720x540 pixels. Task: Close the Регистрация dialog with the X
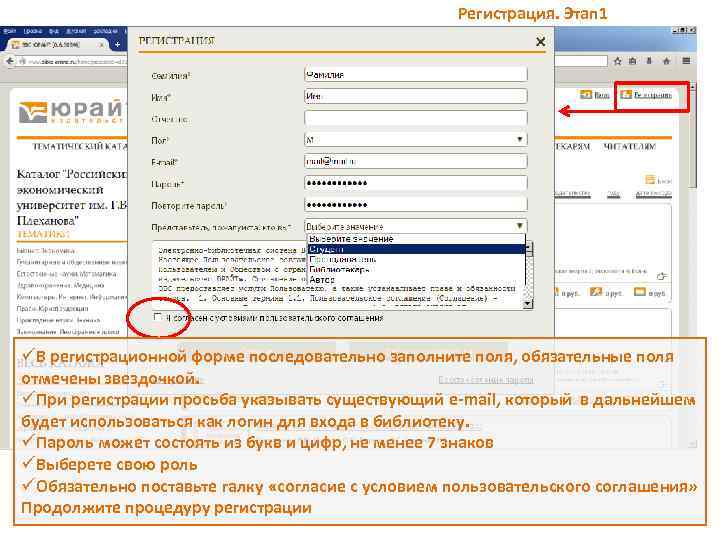pyautogui.click(x=540, y=42)
